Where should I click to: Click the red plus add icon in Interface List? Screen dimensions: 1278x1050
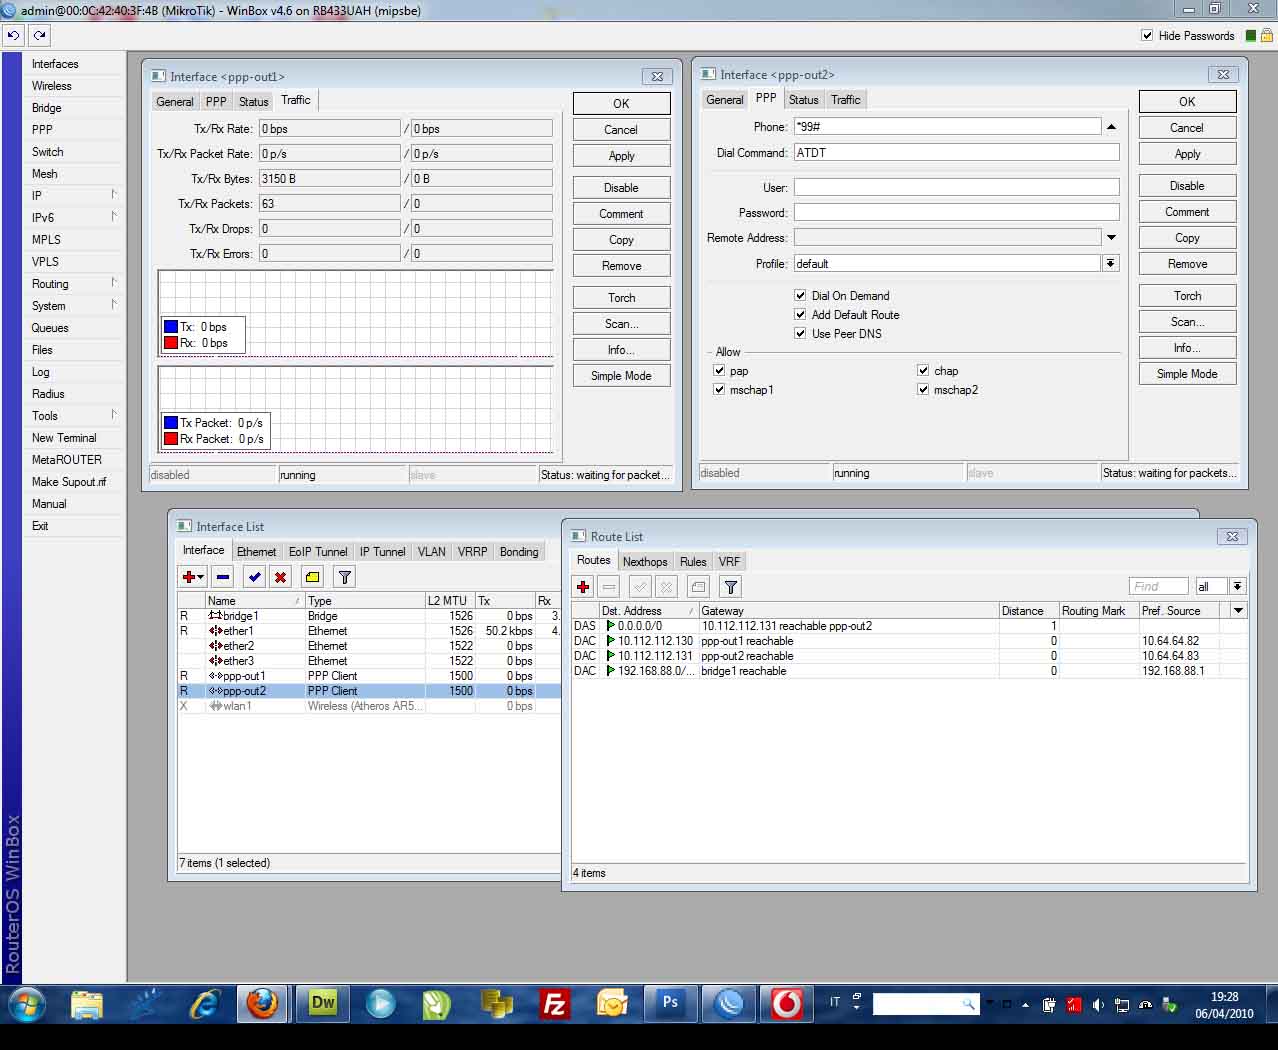[188, 577]
